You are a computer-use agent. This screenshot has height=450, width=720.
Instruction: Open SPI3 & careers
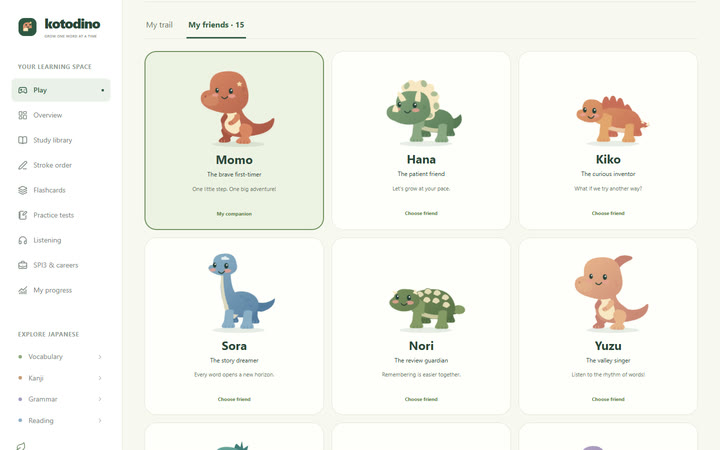(61, 265)
